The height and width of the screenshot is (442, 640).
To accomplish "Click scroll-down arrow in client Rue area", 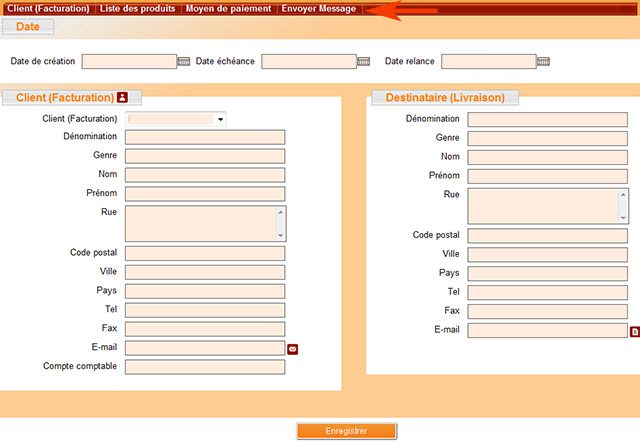I will click(x=280, y=235).
